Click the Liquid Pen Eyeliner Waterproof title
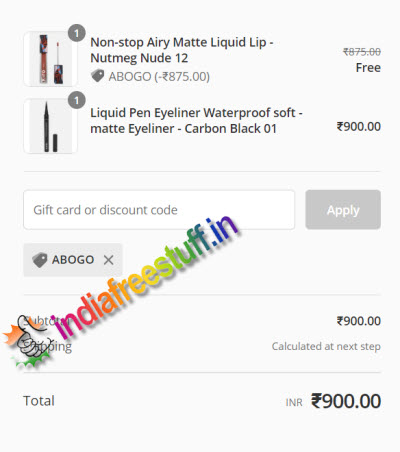The image size is (400, 452). click(196, 120)
